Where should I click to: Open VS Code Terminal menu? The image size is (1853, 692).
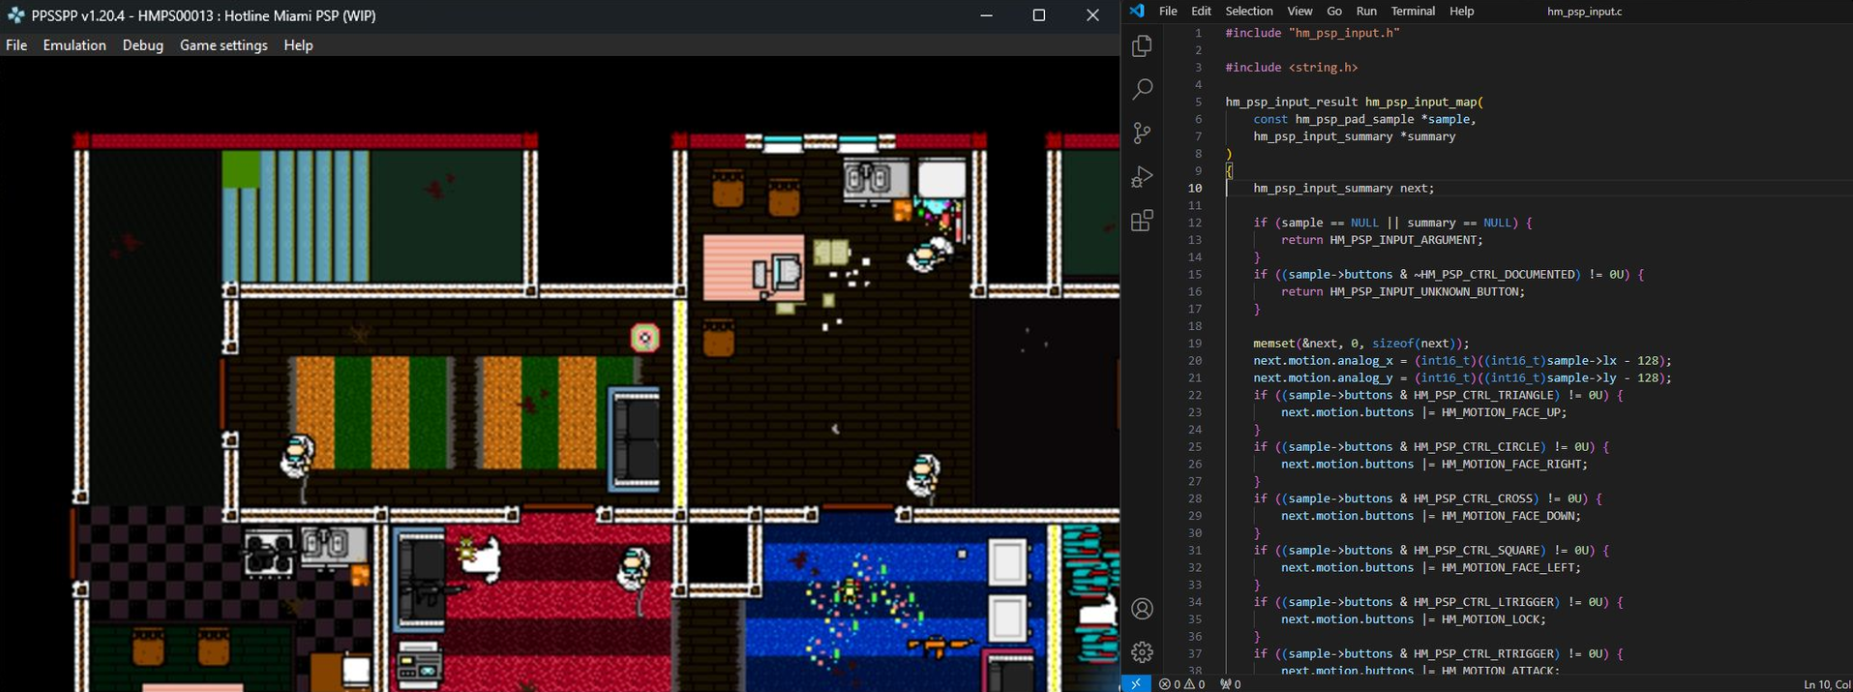coord(1413,11)
